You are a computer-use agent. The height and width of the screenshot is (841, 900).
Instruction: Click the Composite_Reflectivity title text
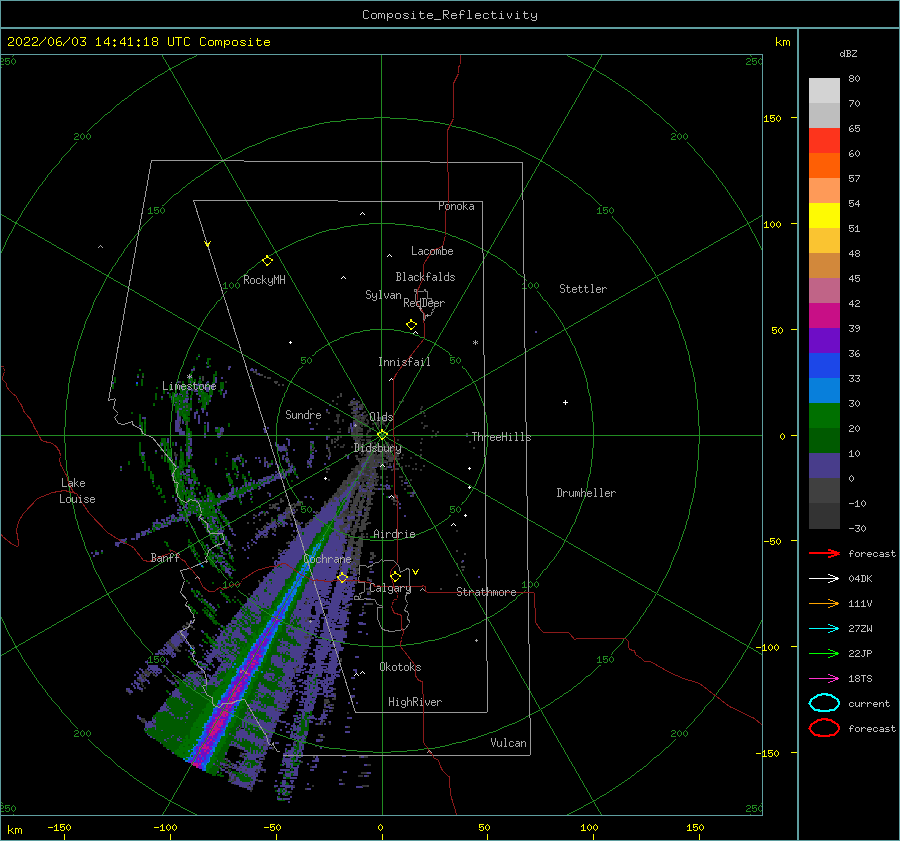(x=450, y=15)
